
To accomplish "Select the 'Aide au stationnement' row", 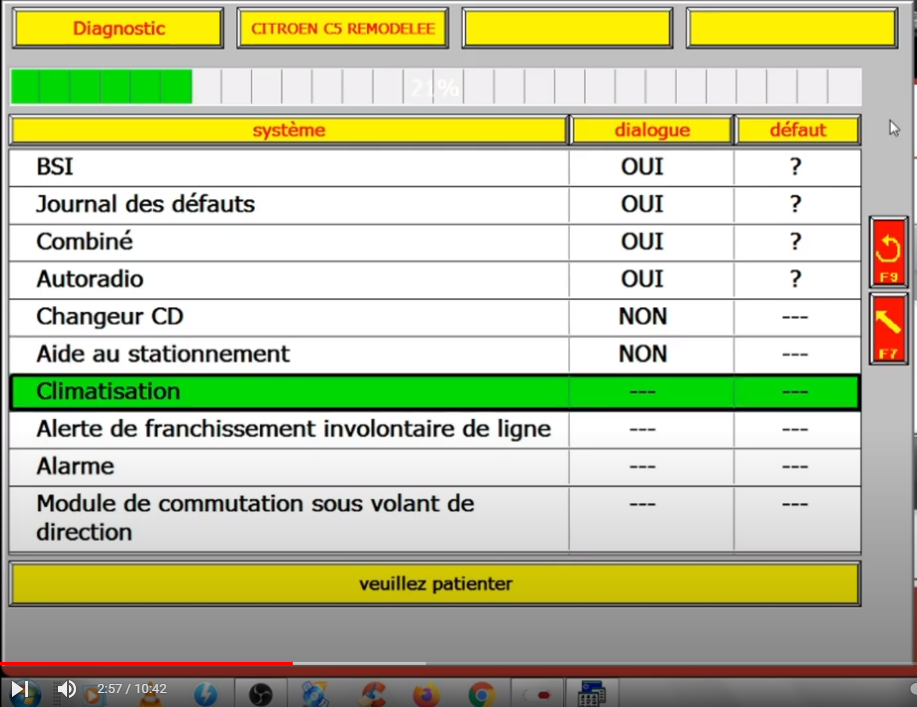I will pos(435,354).
